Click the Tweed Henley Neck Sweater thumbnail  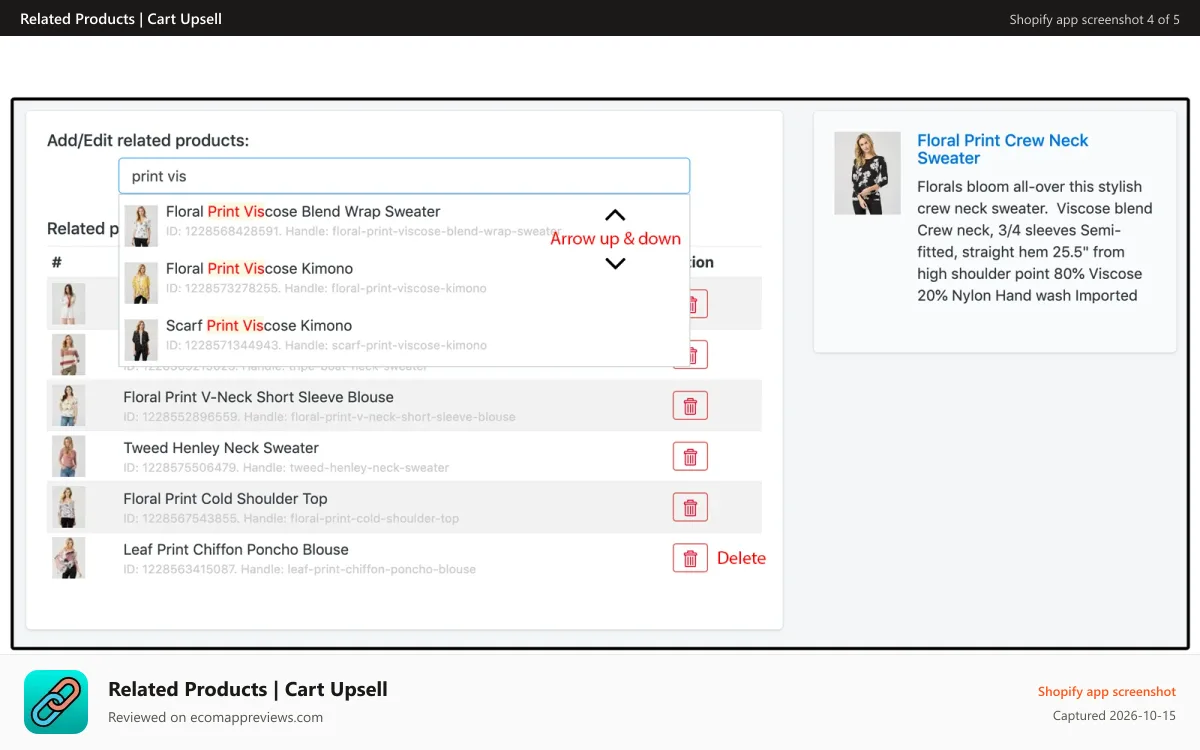pos(69,456)
